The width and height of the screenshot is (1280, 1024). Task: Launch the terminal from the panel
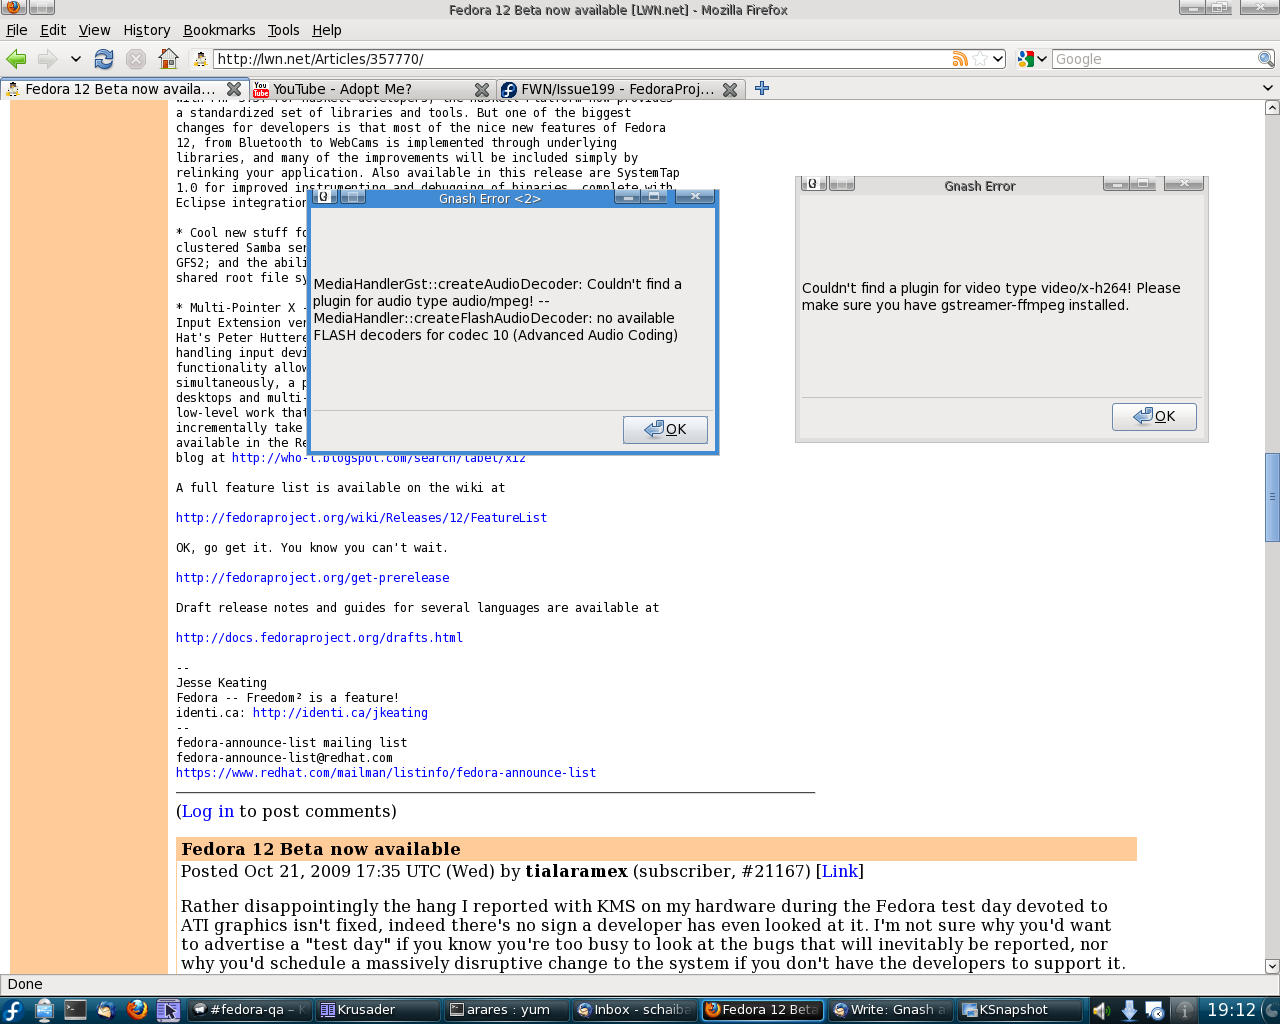[75, 1010]
